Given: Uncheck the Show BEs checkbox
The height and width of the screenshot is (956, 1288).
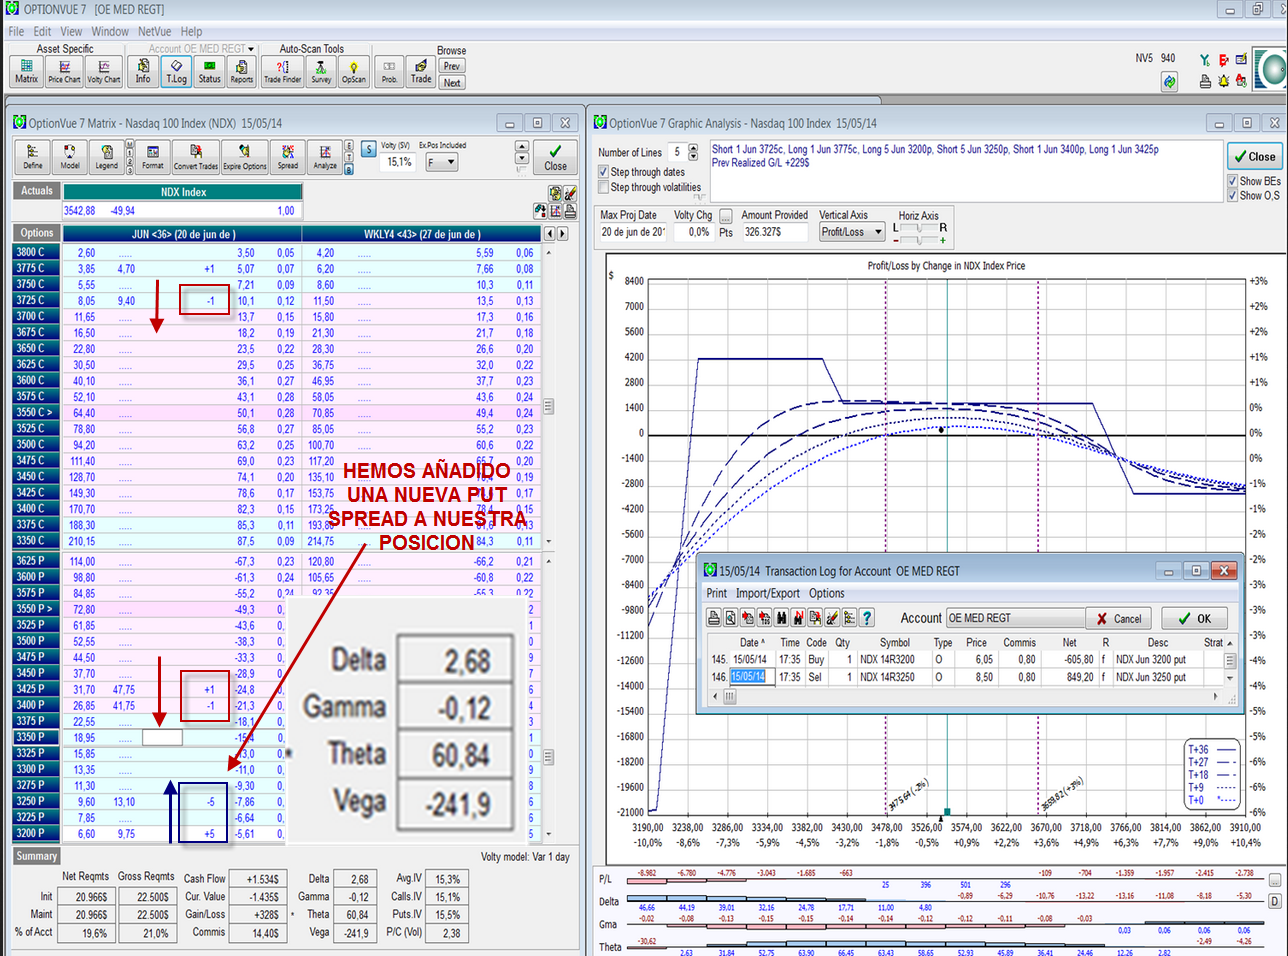Looking at the screenshot, I should click(1233, 181).
